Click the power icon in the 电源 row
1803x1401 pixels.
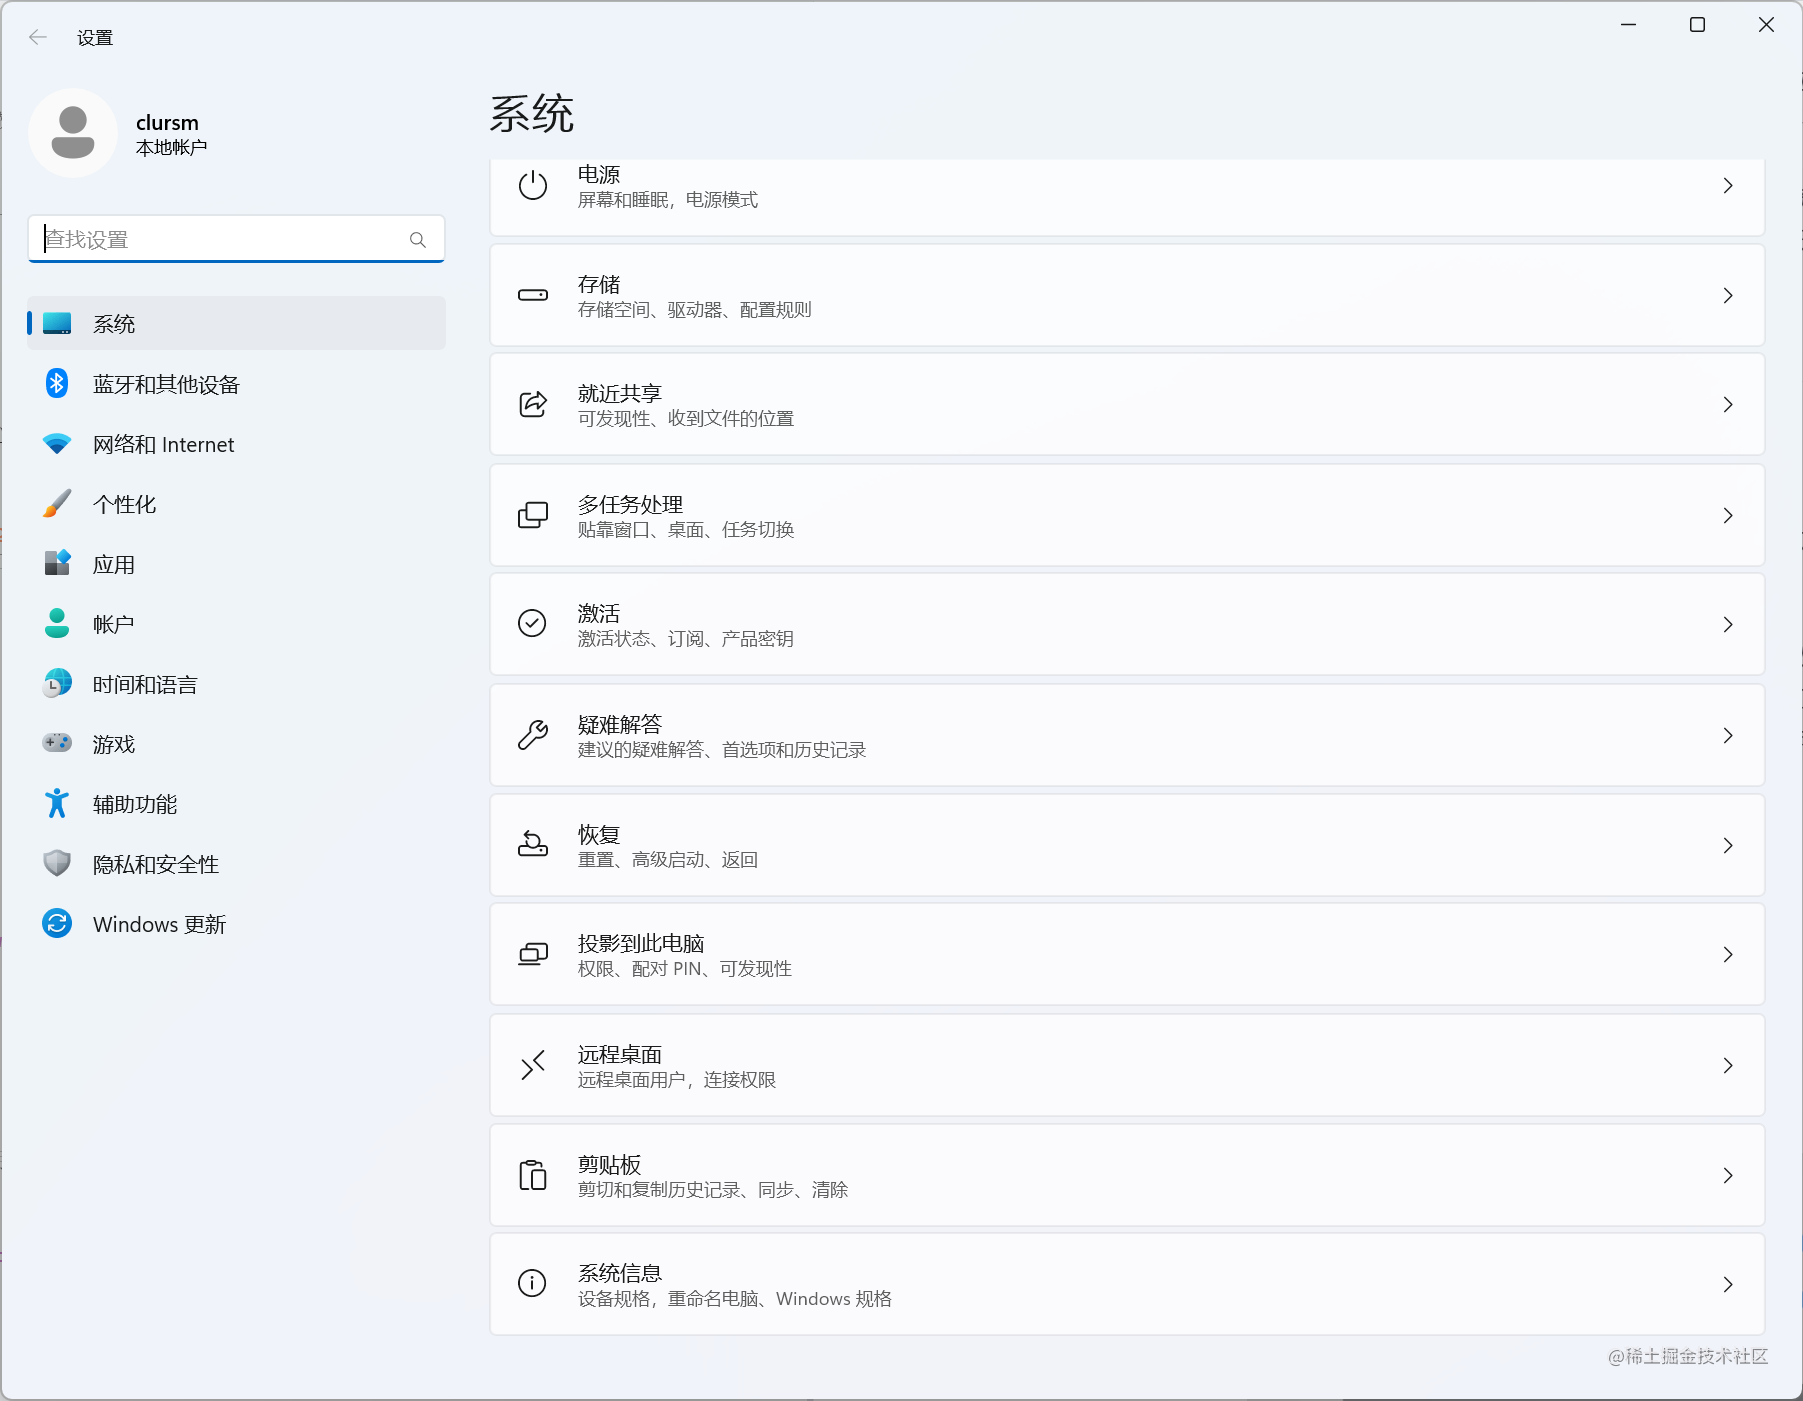(x=533, y=185)
